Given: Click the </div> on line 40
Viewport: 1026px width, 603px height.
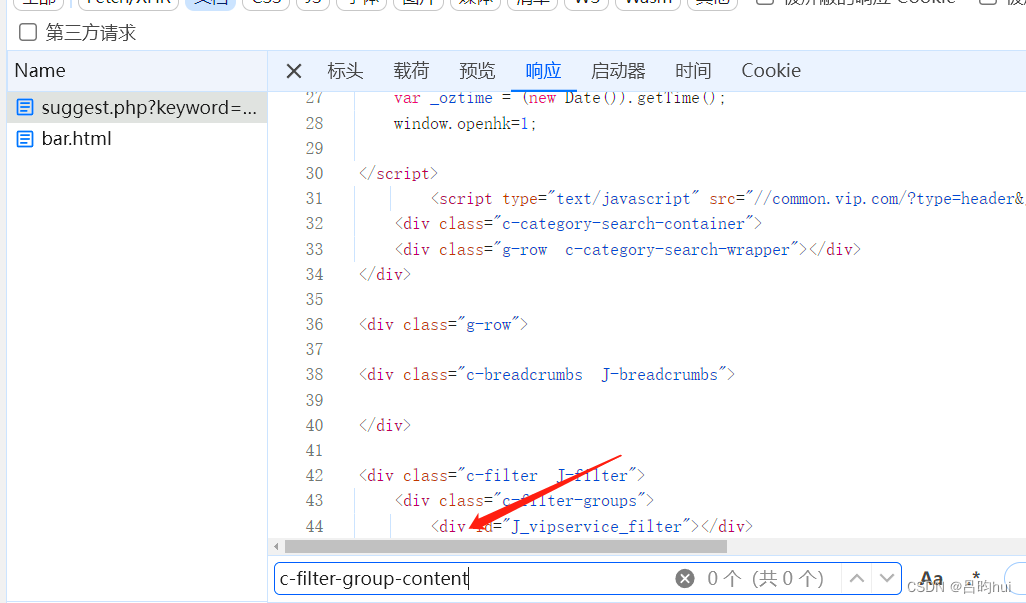Looking at the screenshot, I should tap(384, 425).
